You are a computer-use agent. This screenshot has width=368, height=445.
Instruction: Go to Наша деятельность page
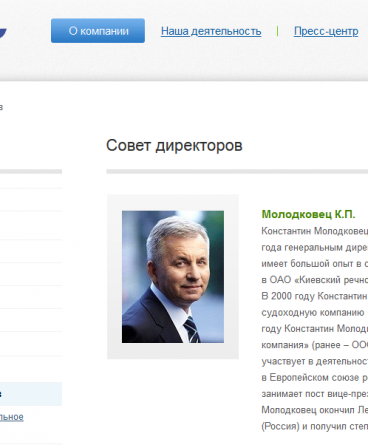211,31
